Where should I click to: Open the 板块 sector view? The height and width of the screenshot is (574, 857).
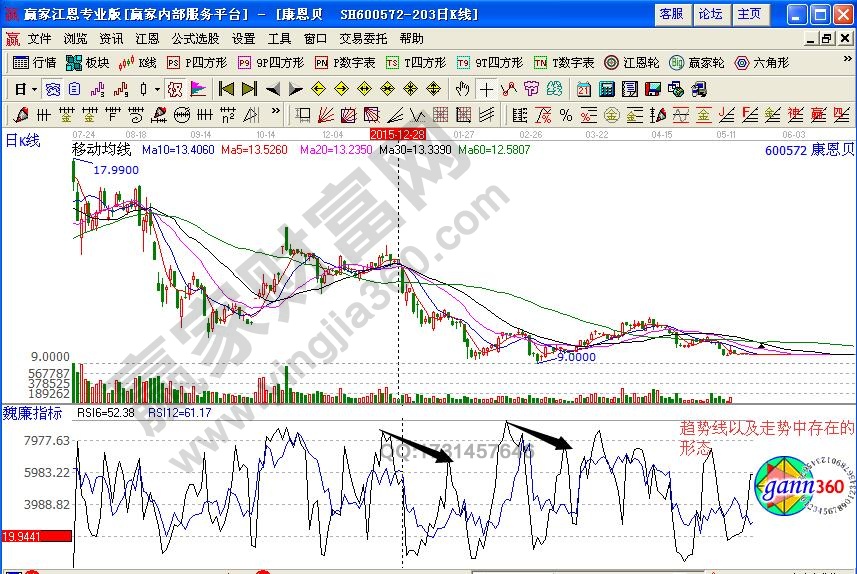[88, 62]
